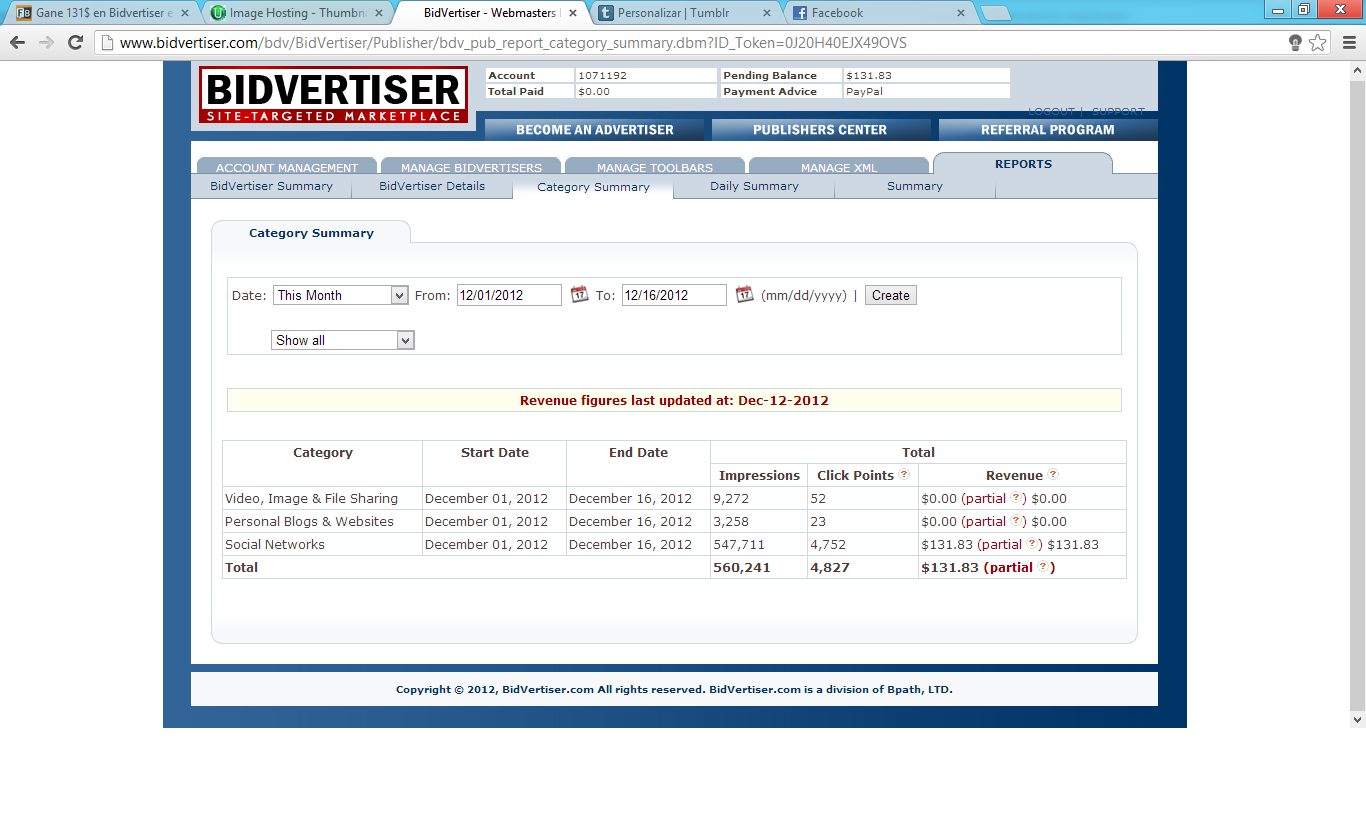The width and height of the screenshot is (1366, 820).
Task: Open BidVertiser Summary sub-tab
Action: coord(271,186)
